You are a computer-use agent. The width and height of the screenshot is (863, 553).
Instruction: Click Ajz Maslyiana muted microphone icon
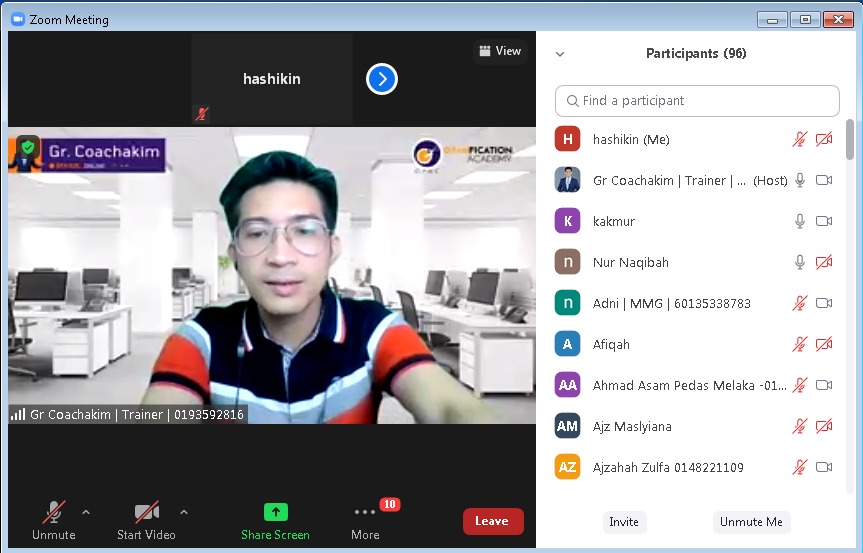click(800, 426)
